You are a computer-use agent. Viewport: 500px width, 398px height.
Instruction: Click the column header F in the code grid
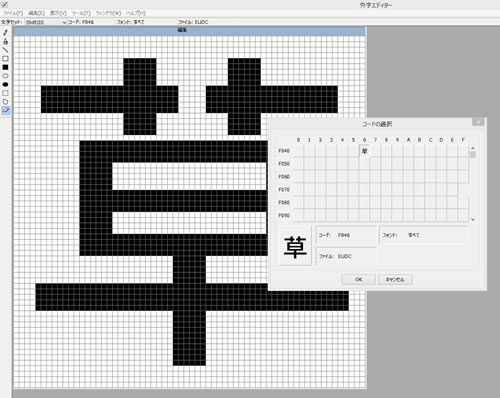[x=463, y=140]
